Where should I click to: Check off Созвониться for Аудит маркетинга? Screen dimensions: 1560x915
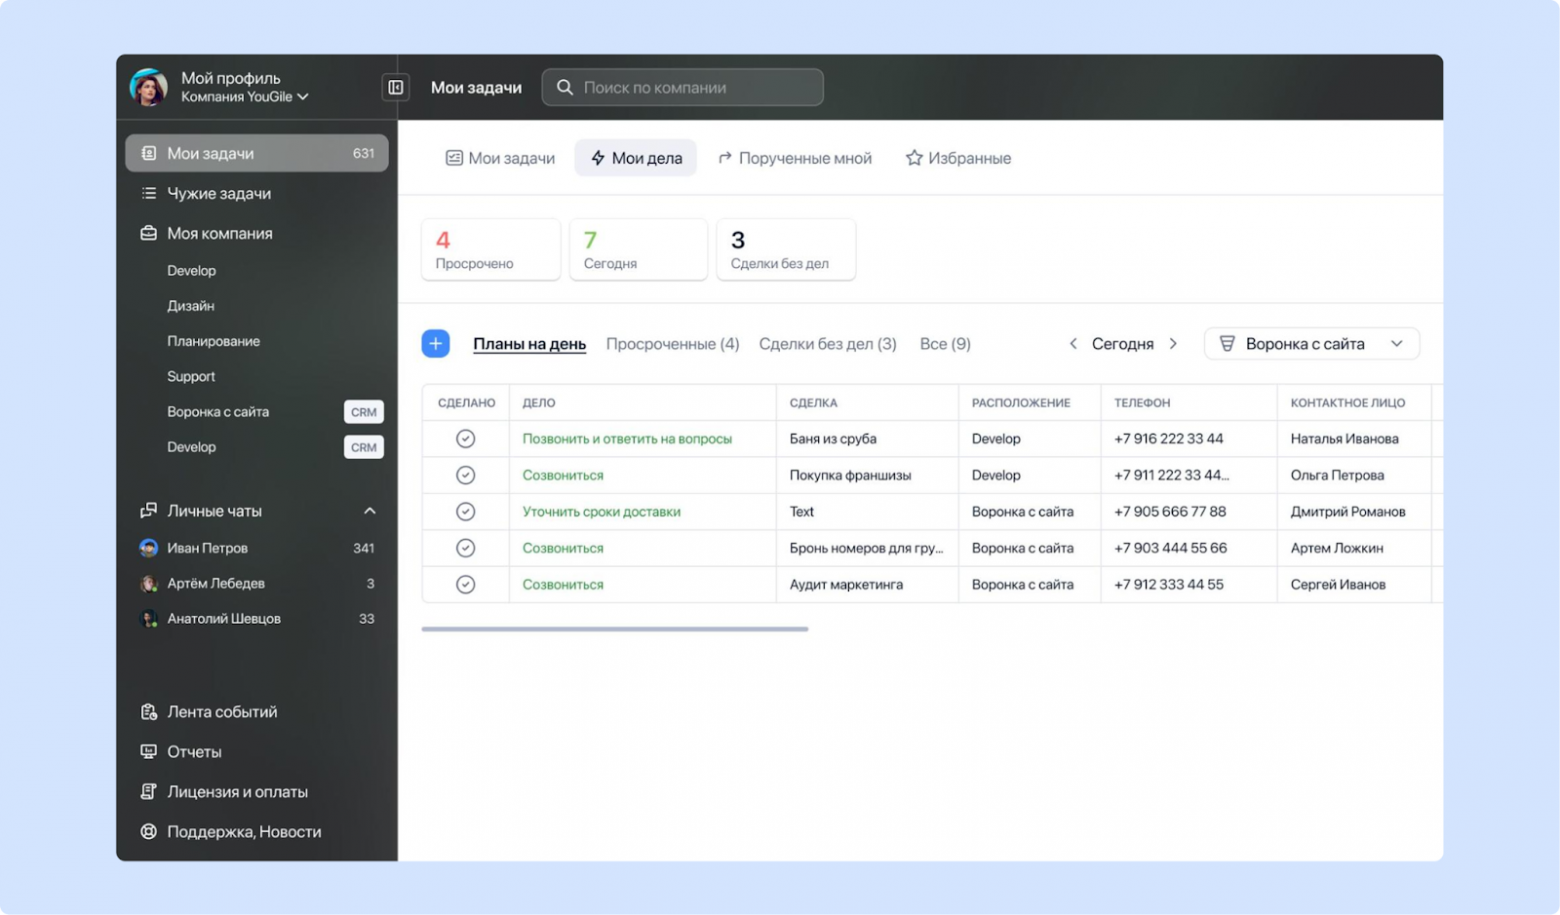[x=465, y=584]
